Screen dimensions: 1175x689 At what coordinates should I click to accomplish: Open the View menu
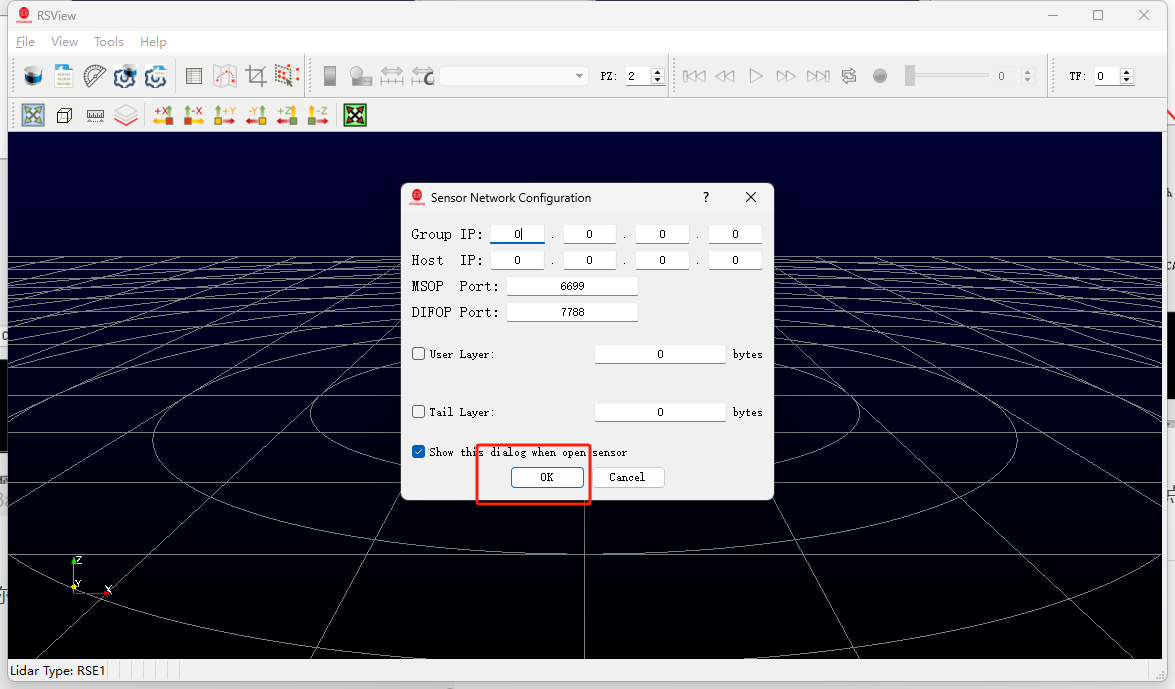[64, 42]
